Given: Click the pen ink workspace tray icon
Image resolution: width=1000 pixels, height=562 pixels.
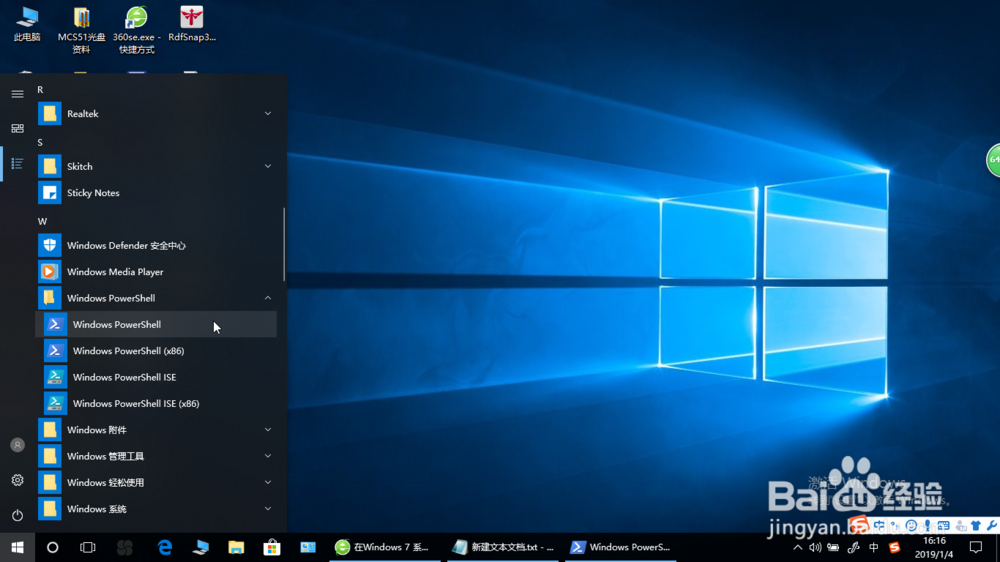Looking at the screenshot, I should 853,547.
